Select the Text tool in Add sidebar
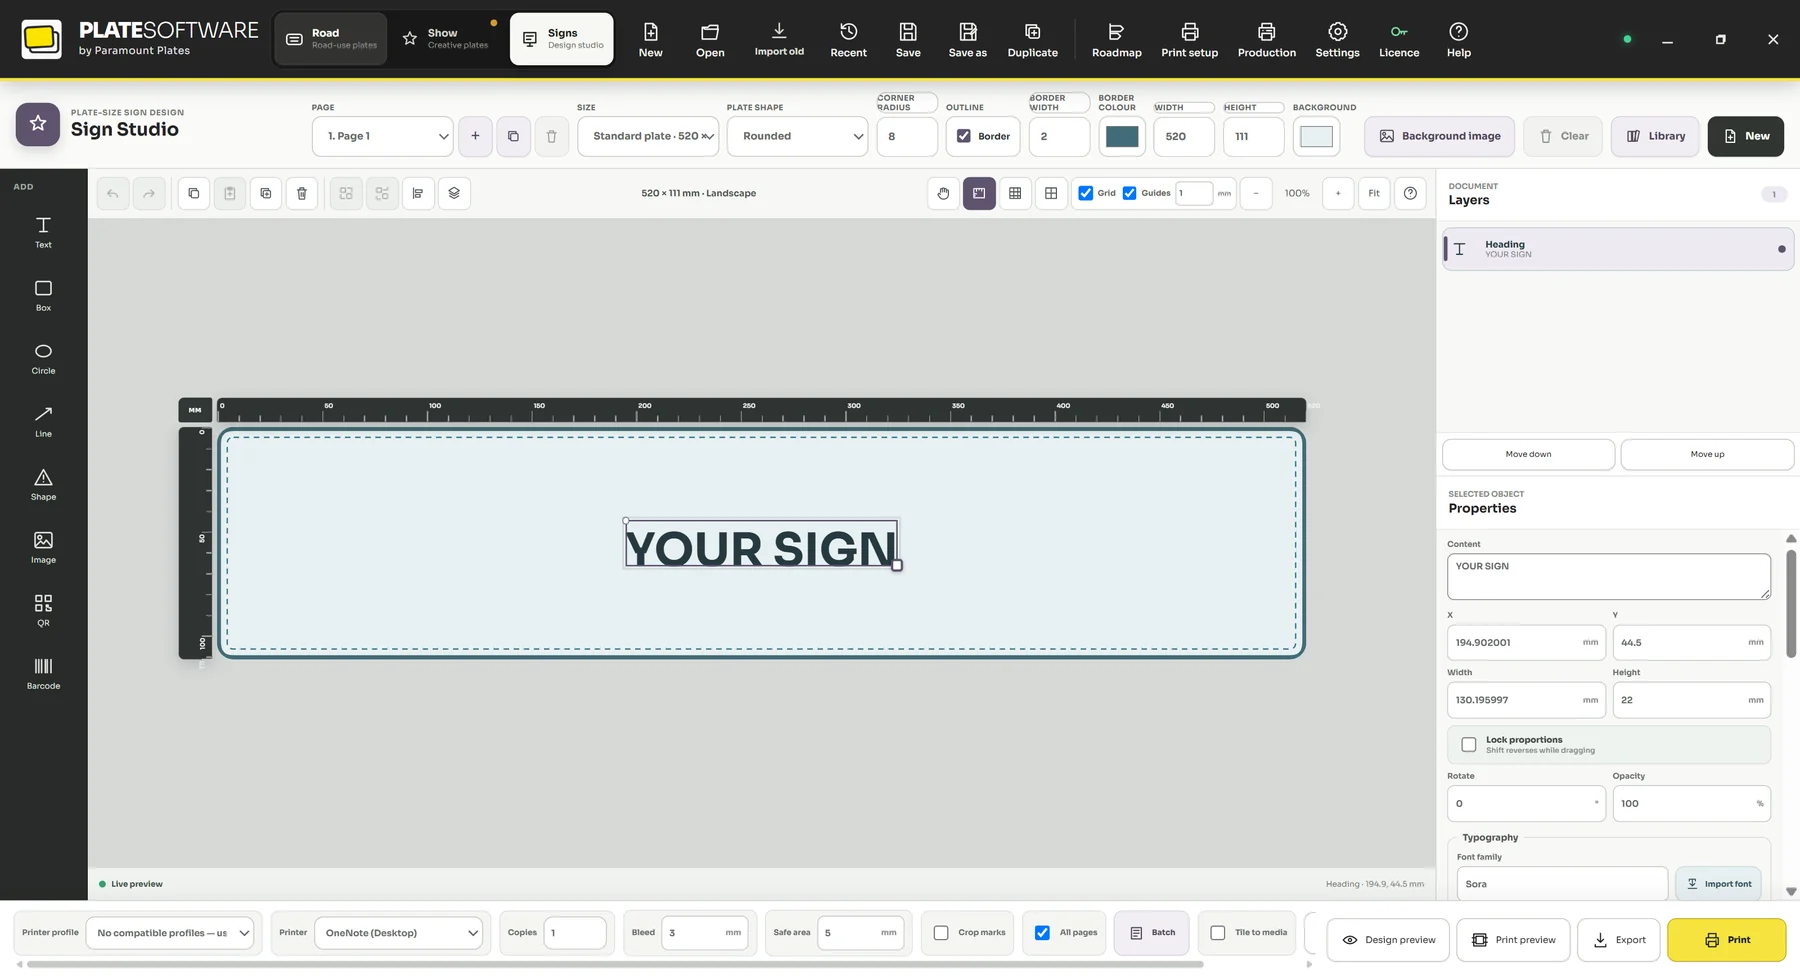 [x=43, y=232]
